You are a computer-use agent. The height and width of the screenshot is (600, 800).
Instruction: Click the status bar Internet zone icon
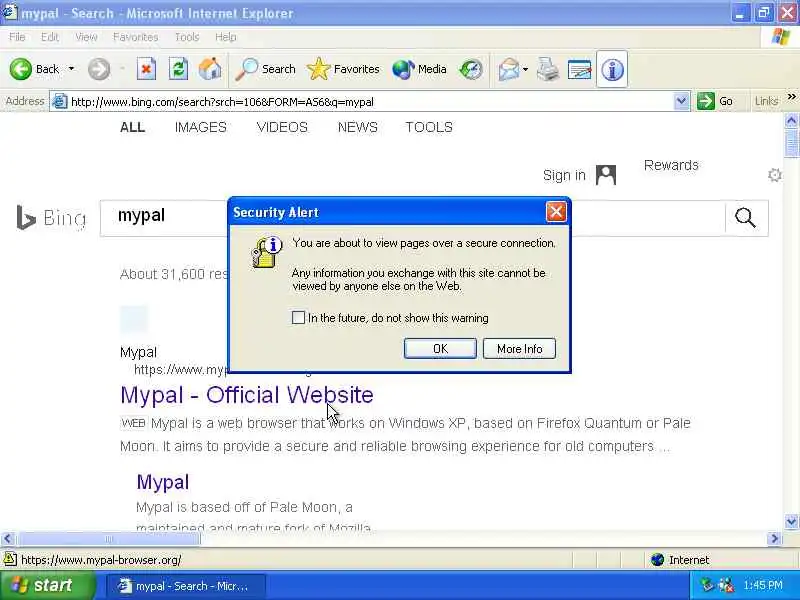coord(658,560)
